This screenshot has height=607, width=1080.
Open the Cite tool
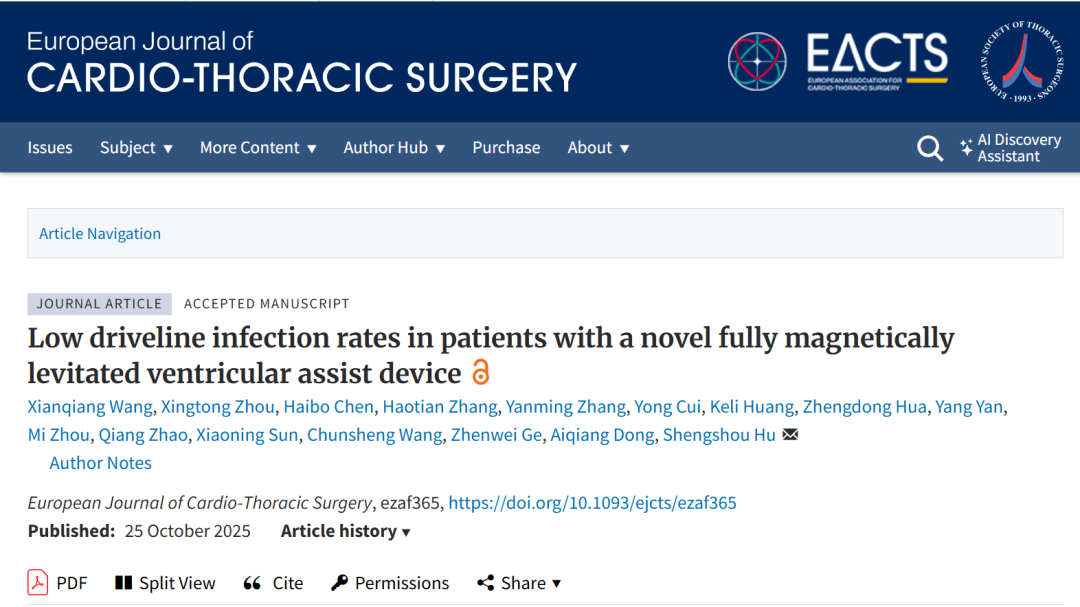coord(273,583)
